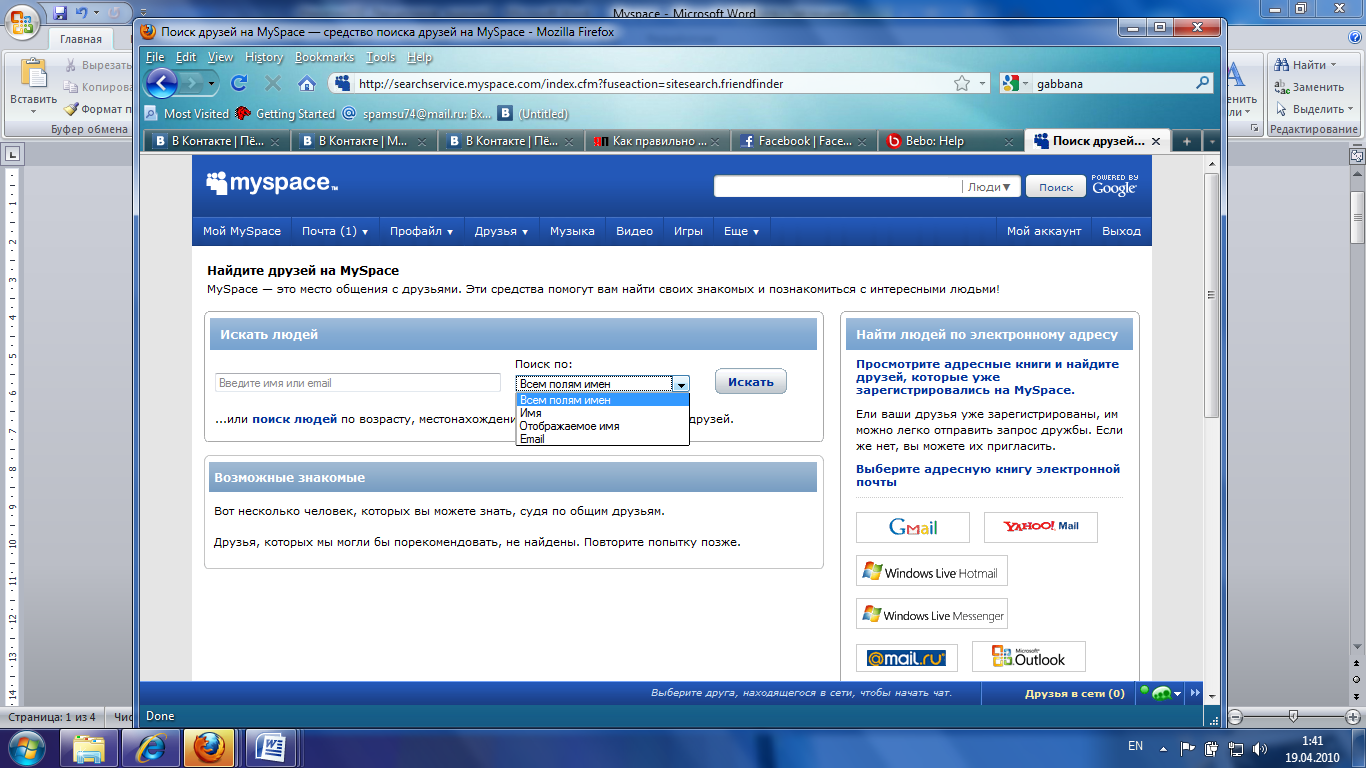This screenshot has width=1366, height=768.
Task: Open the Поиск по combo box arrow
Action: click(681, 383)
